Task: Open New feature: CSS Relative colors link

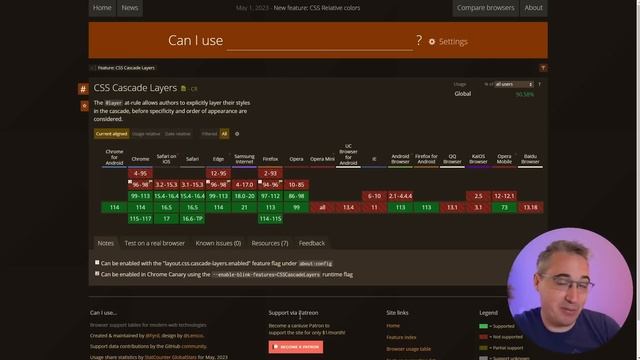Action: tap(317, 8)
